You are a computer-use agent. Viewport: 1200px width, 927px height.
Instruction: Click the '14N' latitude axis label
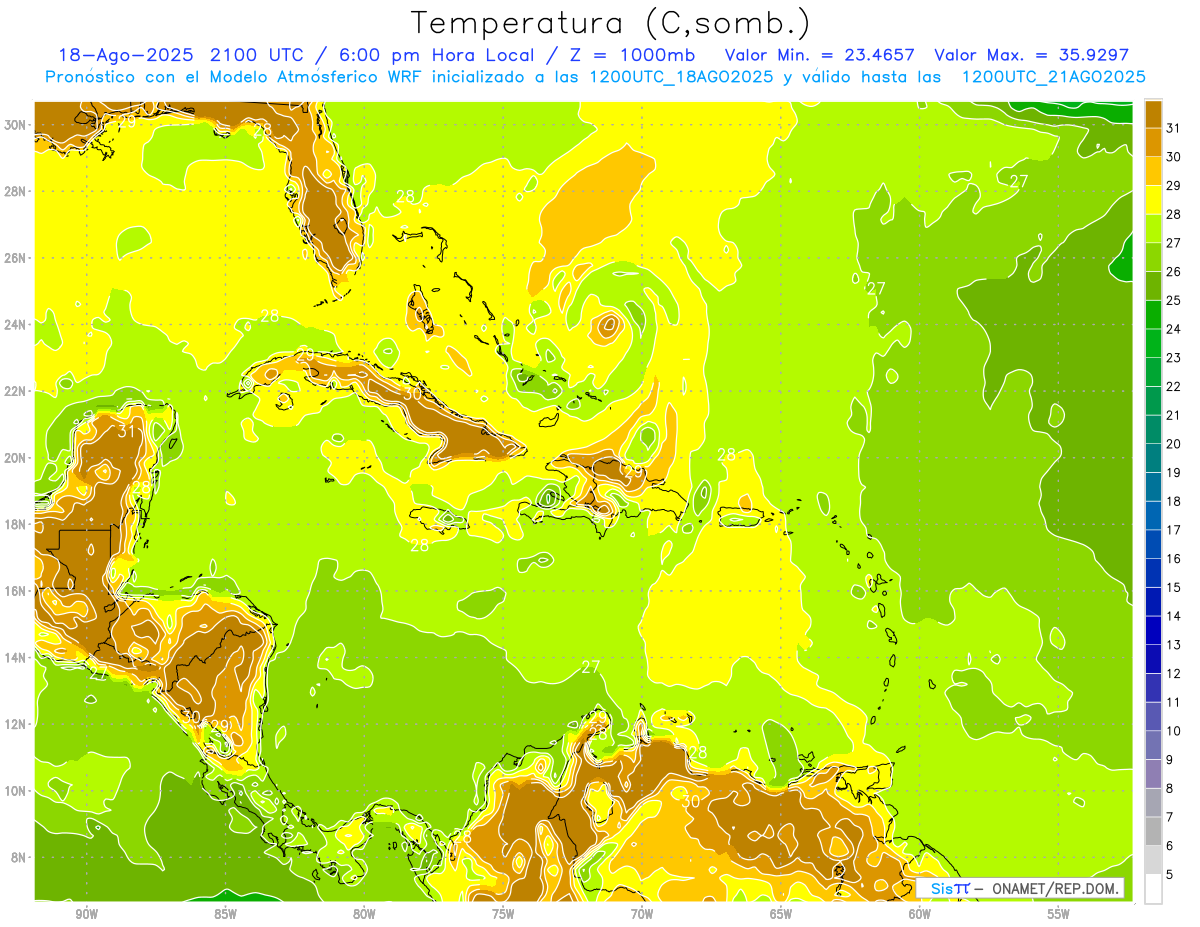tap(15, 658)
